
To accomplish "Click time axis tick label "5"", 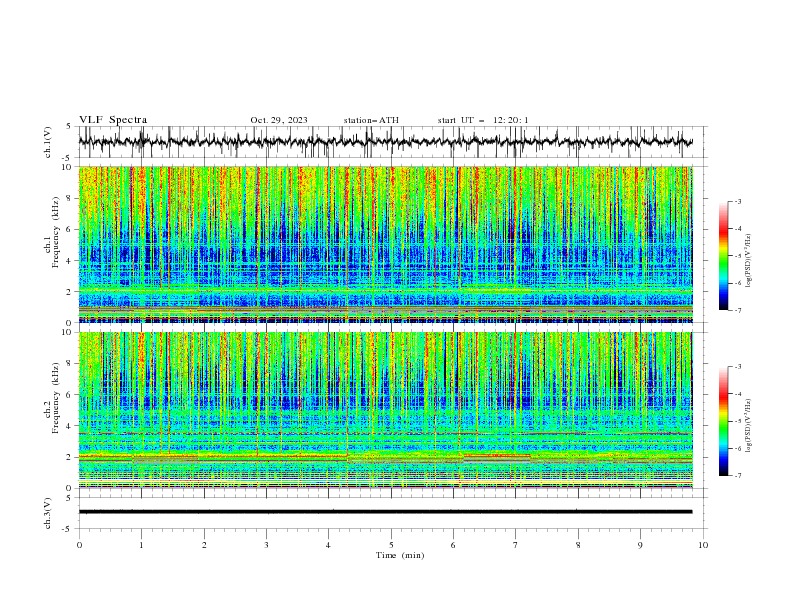I will point(391,545).
